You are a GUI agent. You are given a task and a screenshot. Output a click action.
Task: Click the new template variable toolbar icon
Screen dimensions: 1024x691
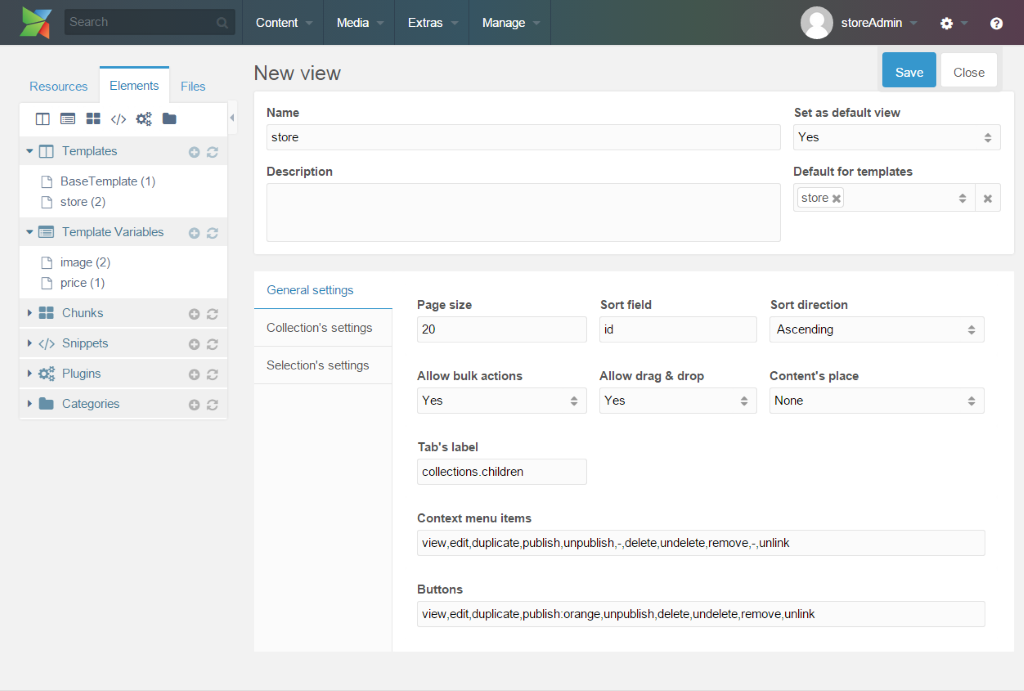pyautogui.click(x=67, y=119)
